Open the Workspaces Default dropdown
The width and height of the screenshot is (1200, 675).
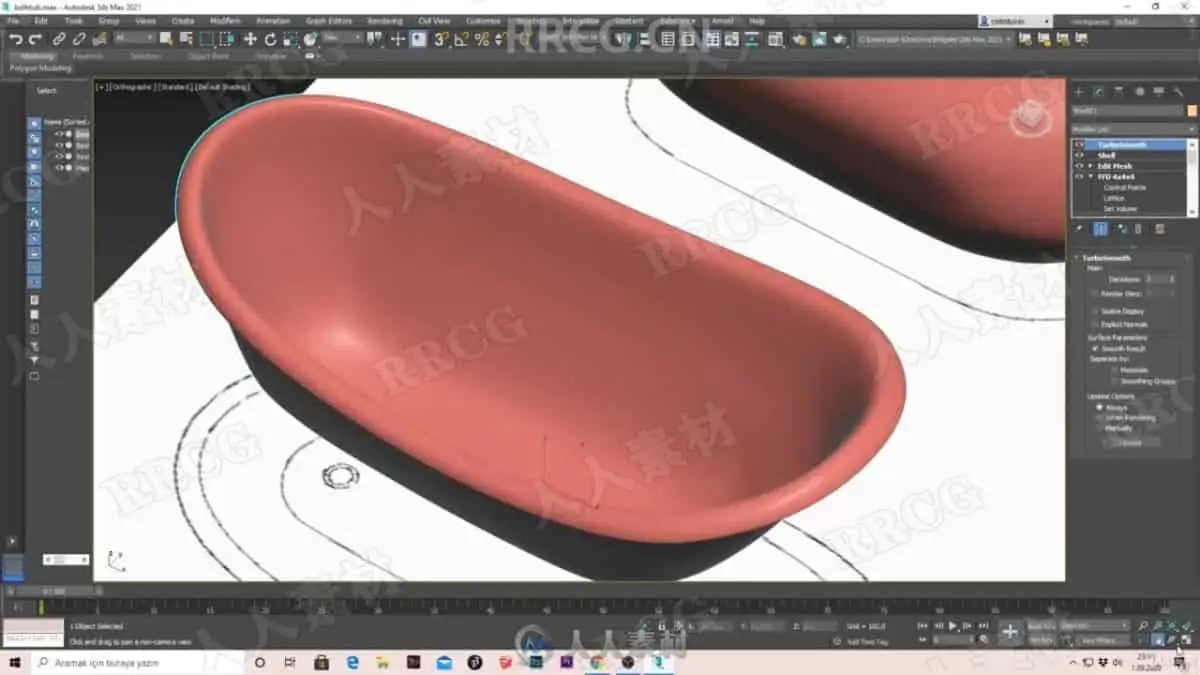1155,21
